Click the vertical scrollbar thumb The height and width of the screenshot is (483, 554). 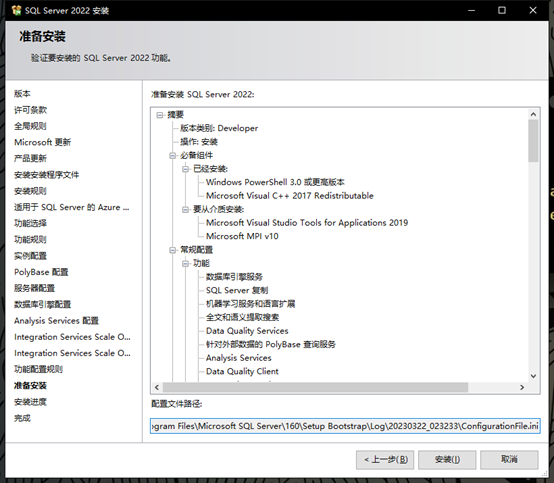pyautogui.click(x=534, y=141)
